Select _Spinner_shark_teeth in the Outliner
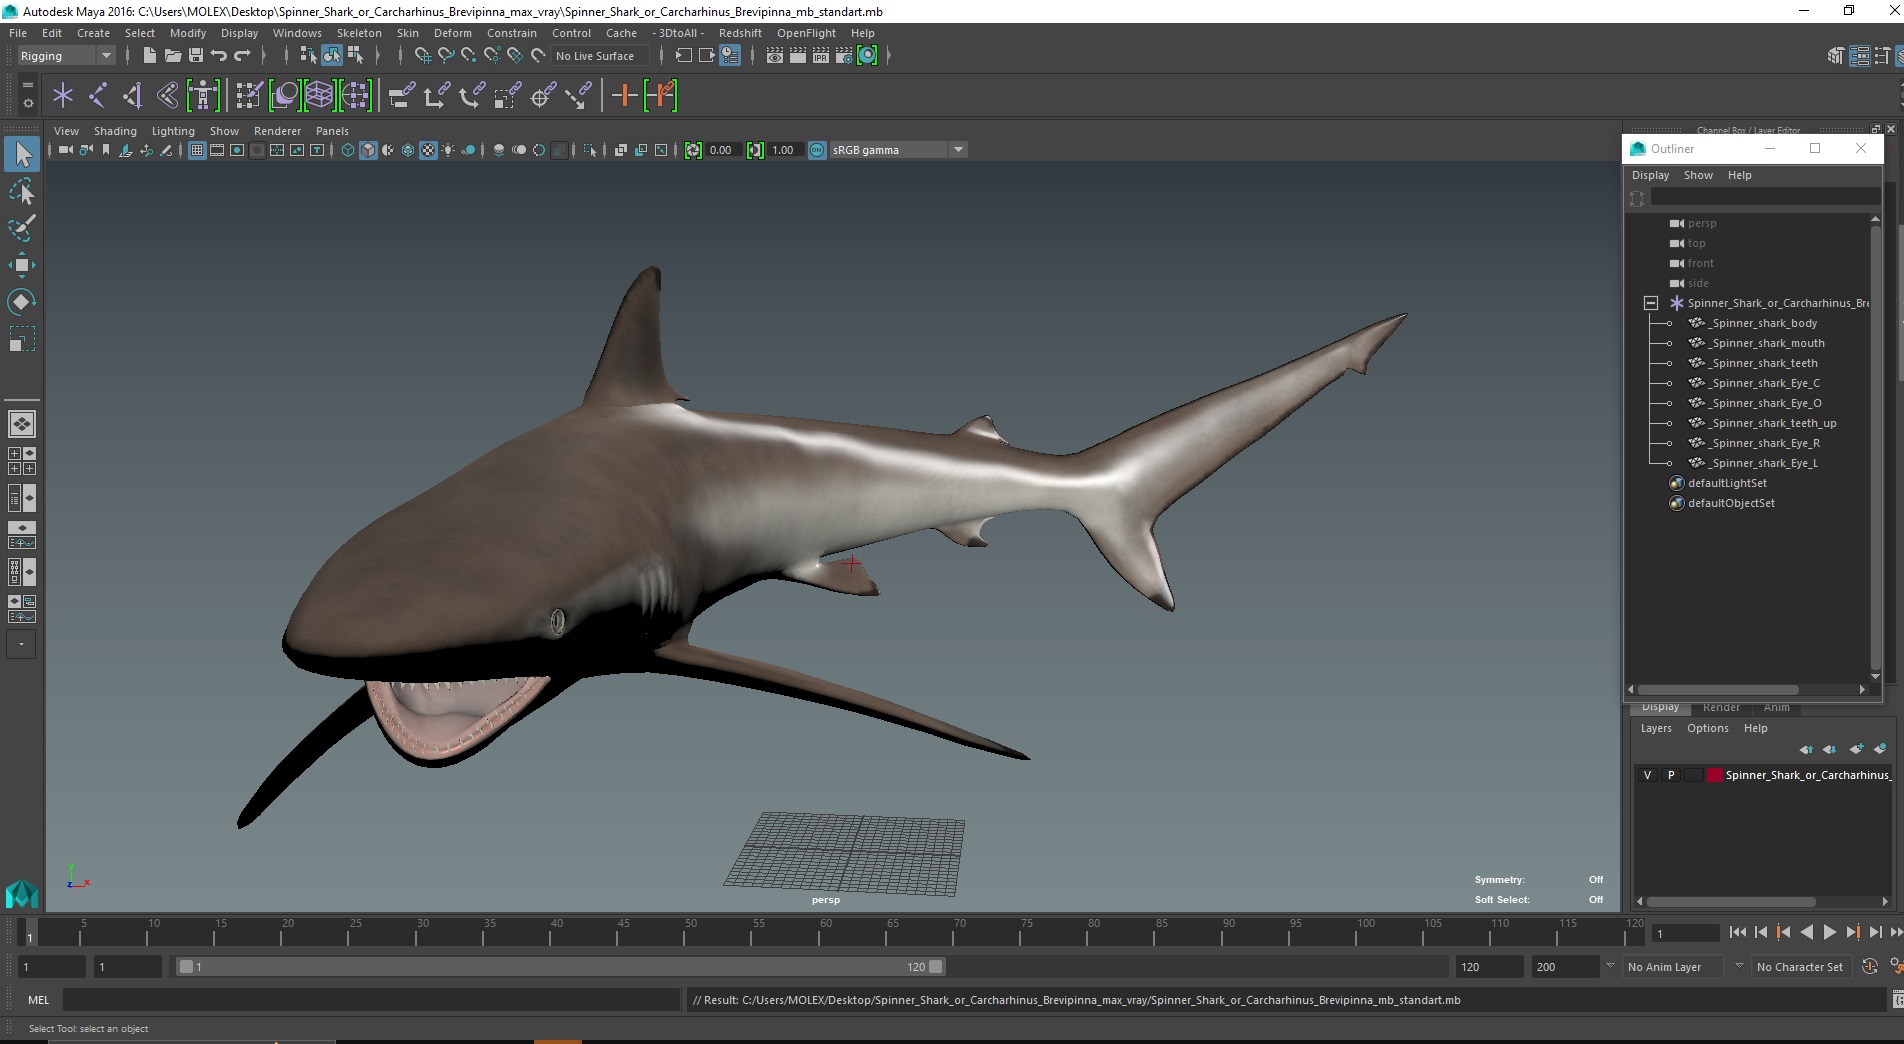This screenshot has width=1904, height=1044. click(1764, 363)
